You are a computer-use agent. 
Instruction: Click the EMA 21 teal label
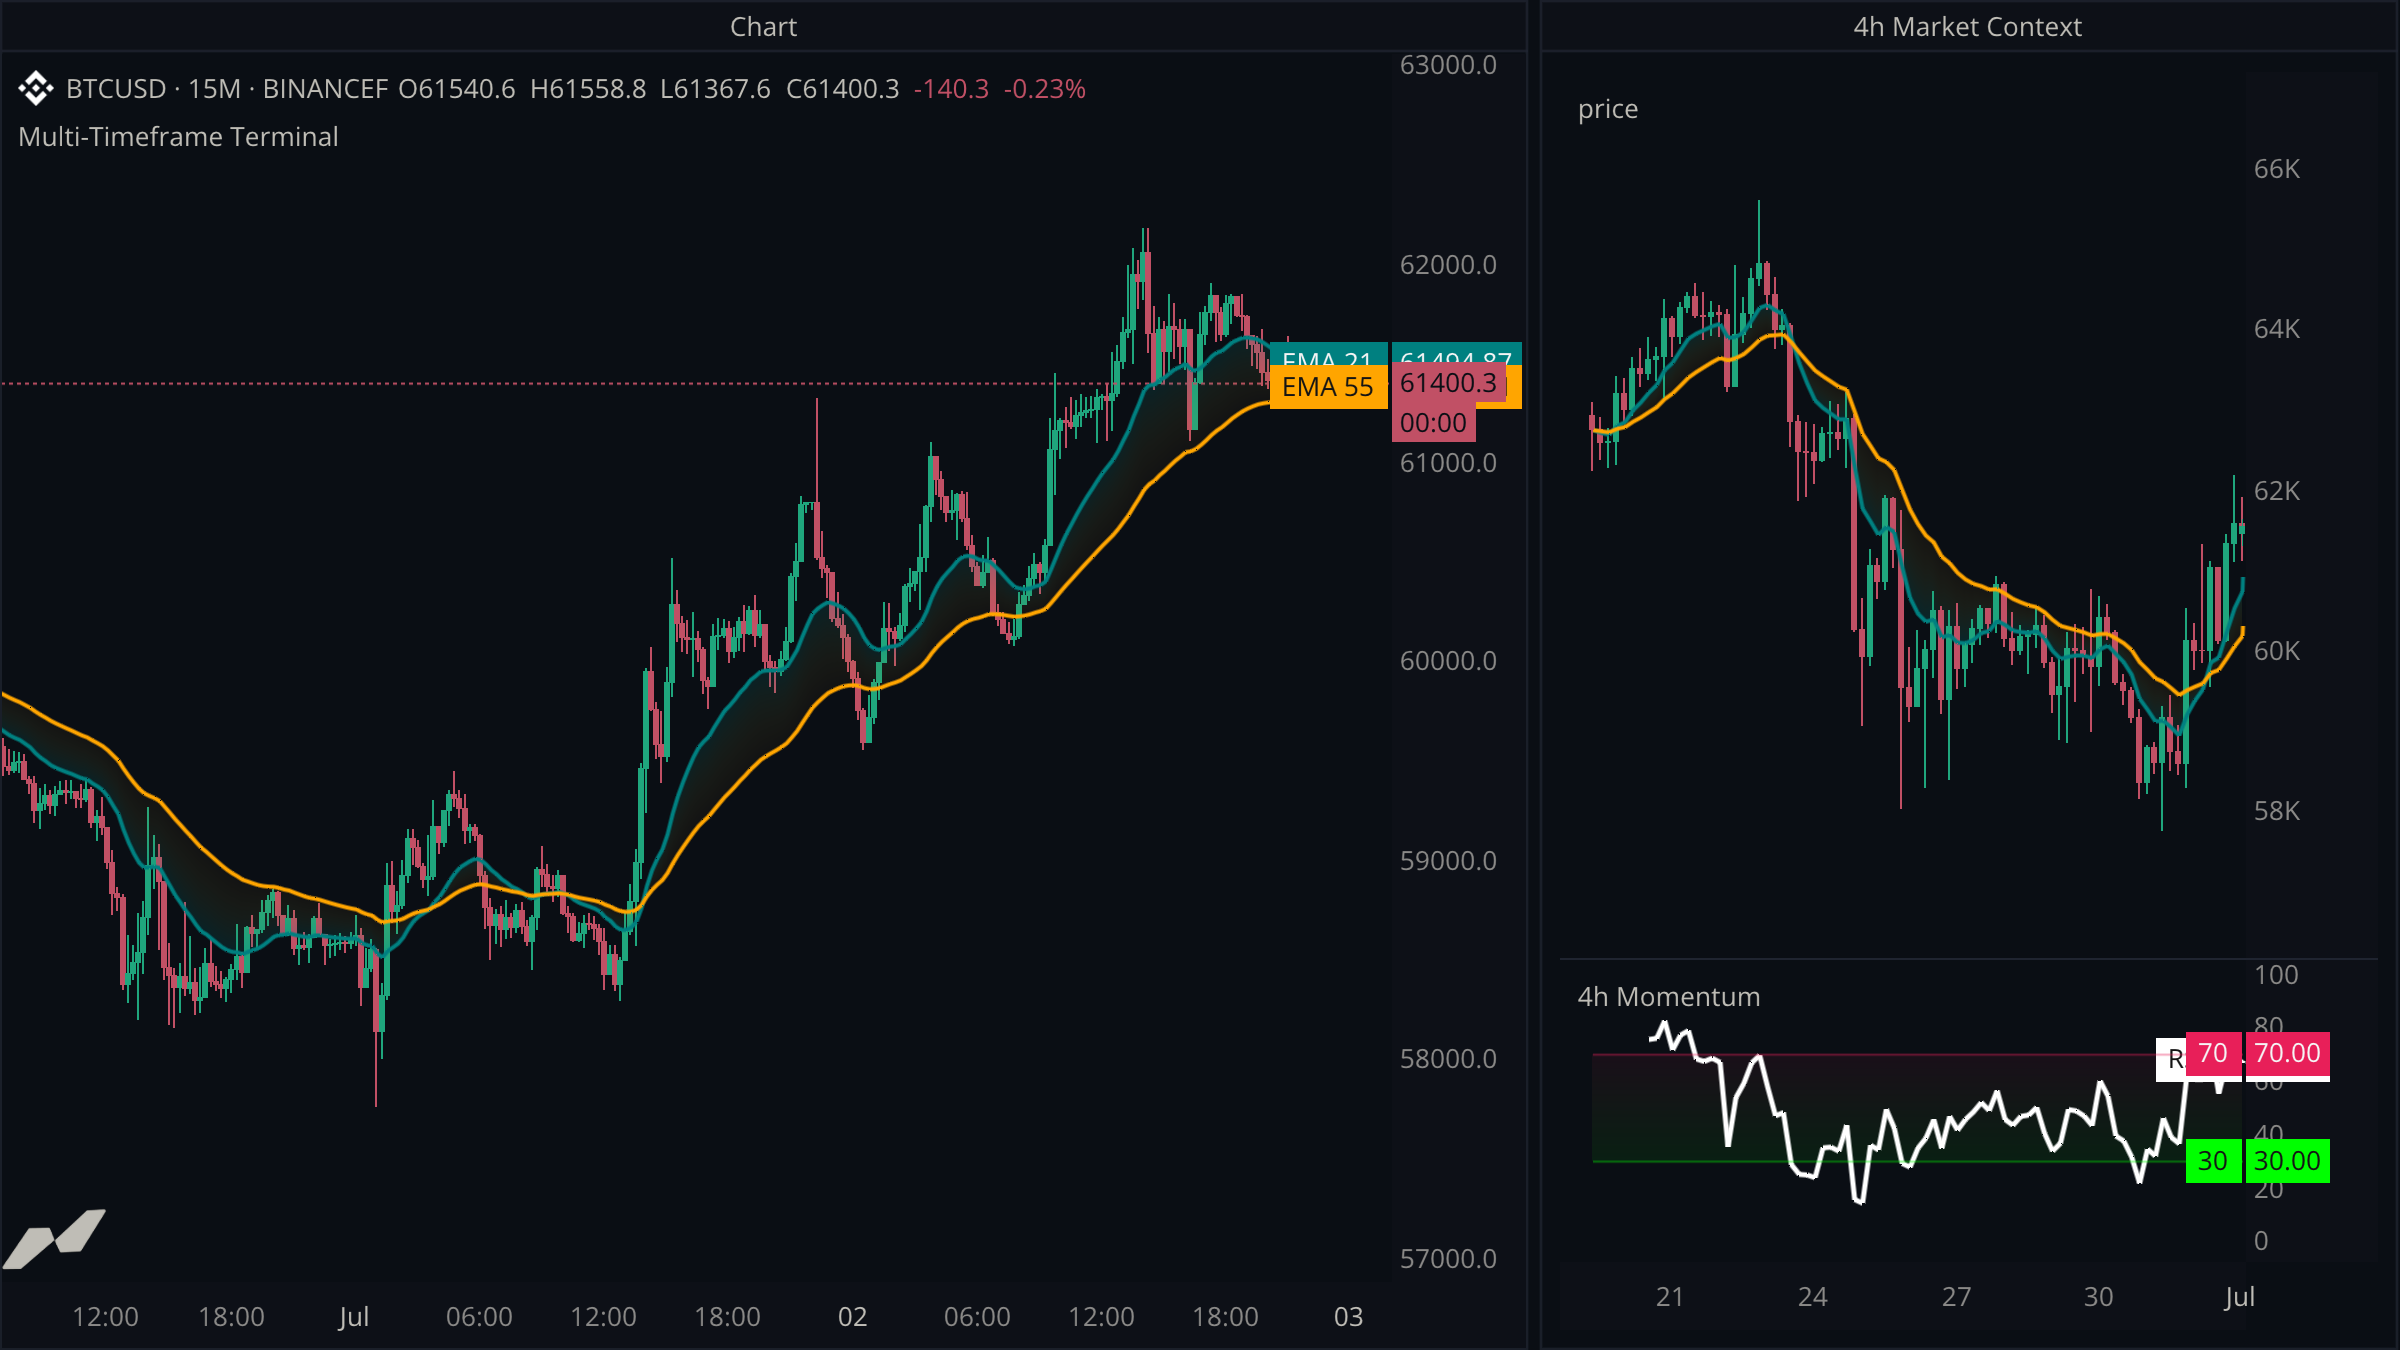point(1328,355)
